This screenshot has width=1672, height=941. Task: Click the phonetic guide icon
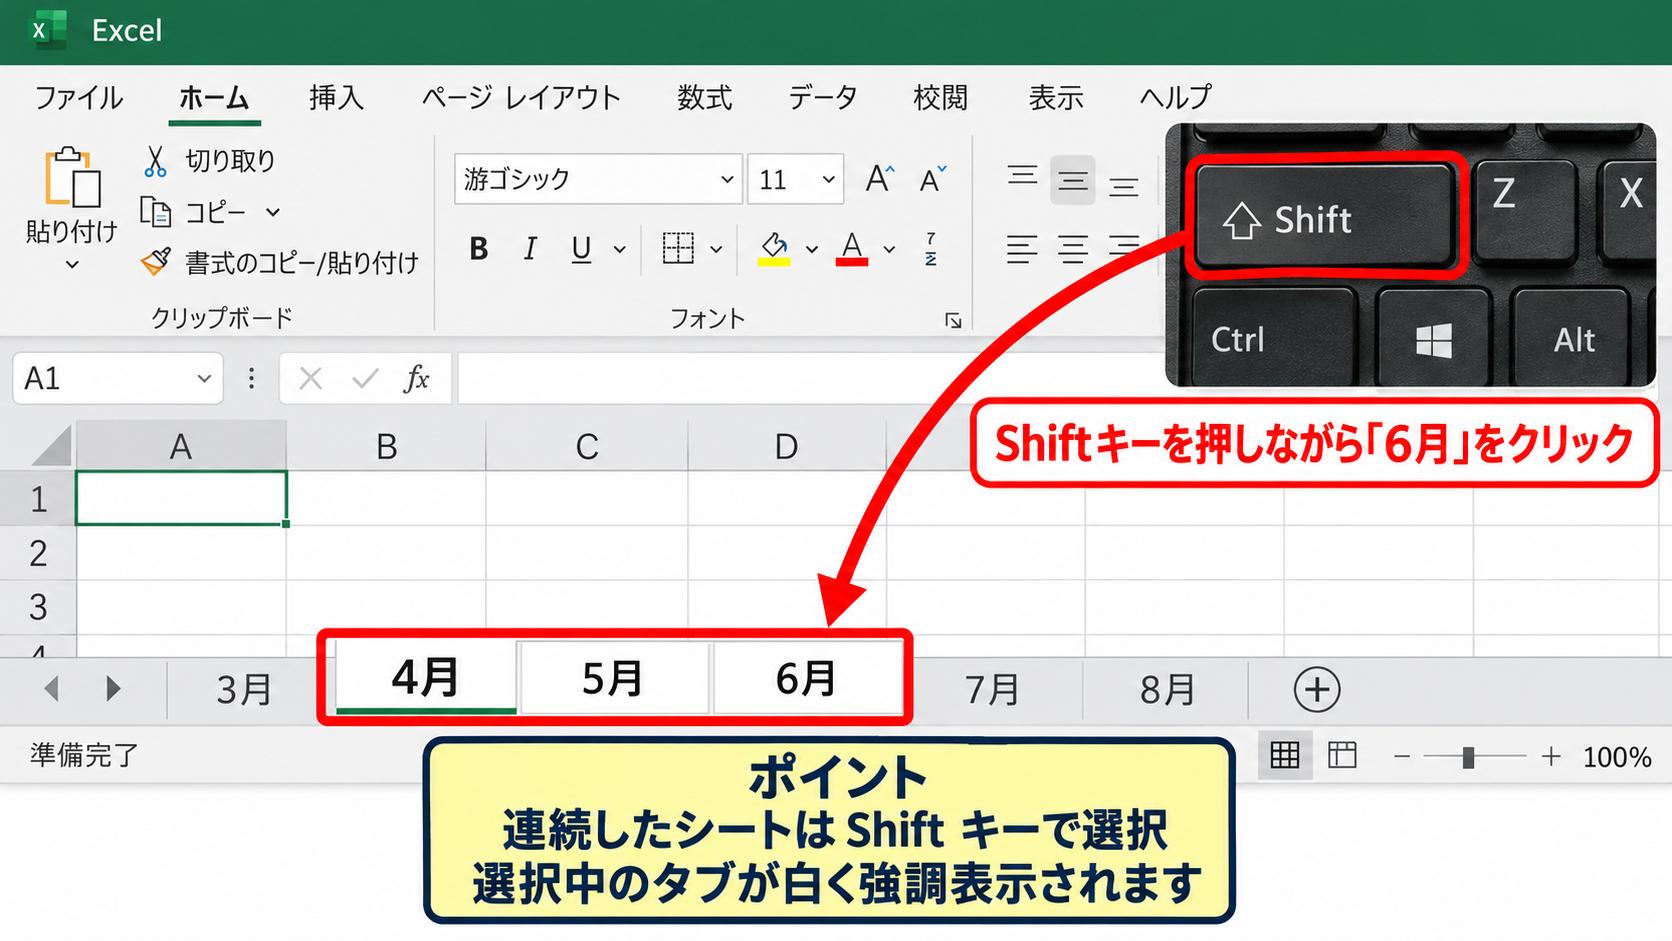coord(931,248)
